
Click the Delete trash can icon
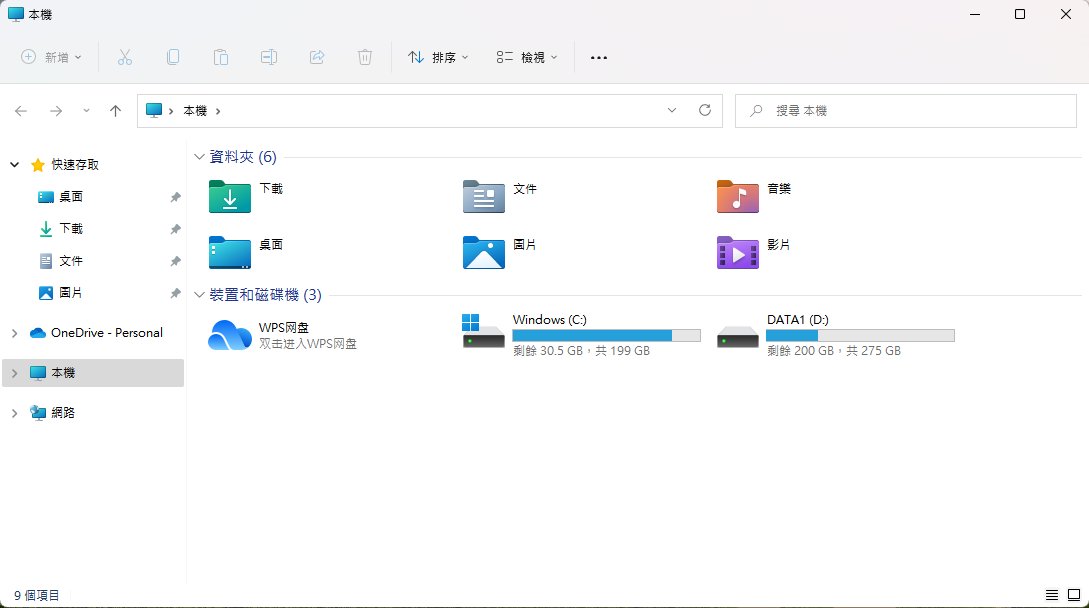pos(365,57)
